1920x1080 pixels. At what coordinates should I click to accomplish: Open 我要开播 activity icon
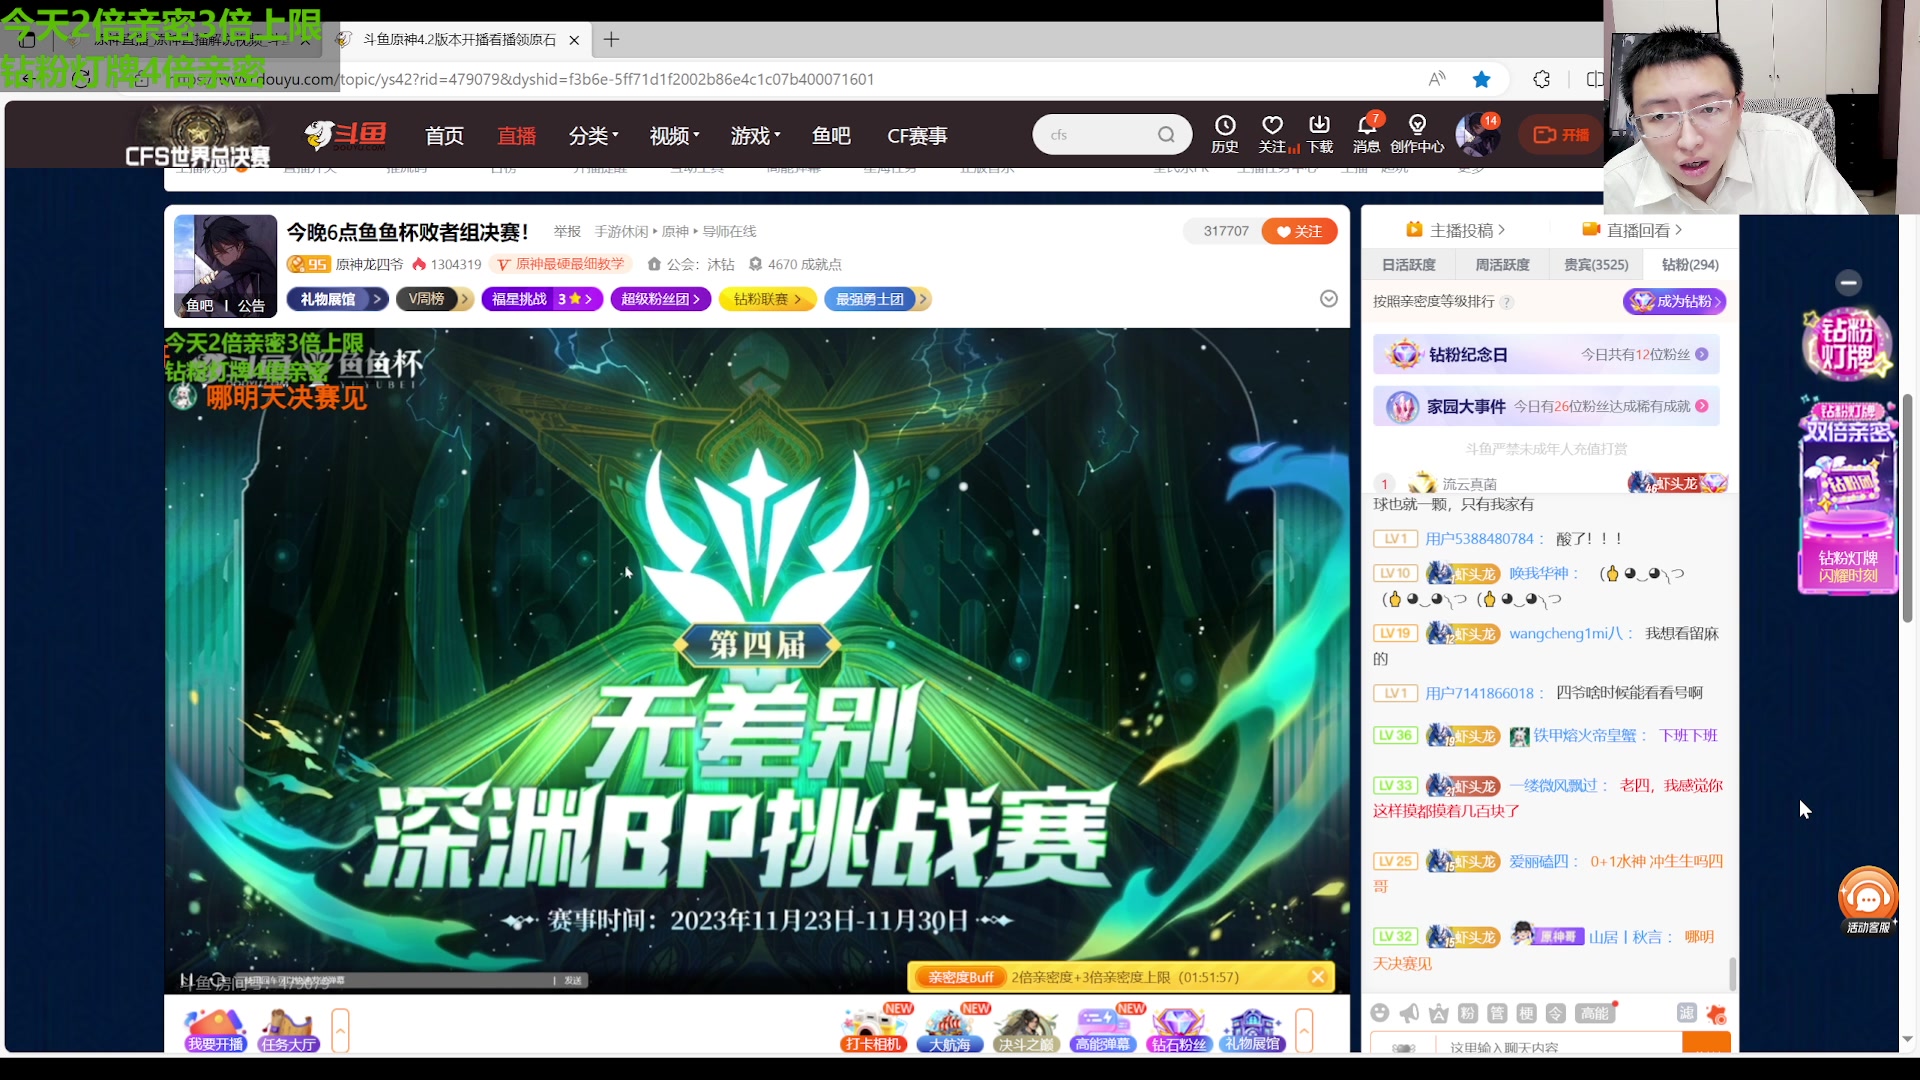coord(215,1030)
